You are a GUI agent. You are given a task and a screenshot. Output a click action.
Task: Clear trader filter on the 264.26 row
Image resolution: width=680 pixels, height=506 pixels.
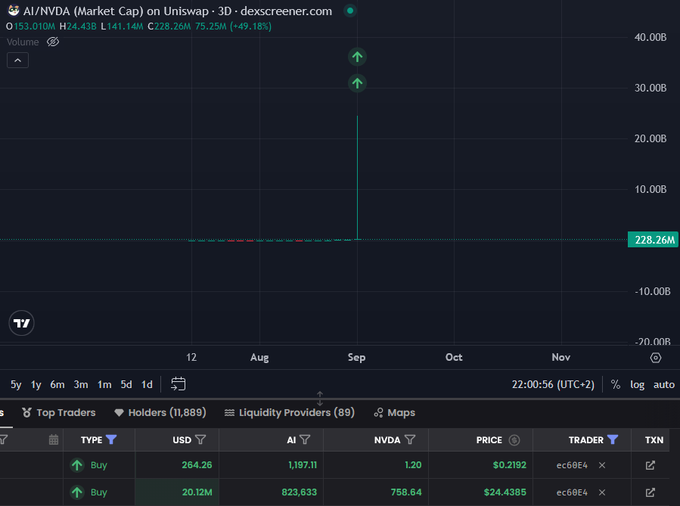[x=602, y=465]
